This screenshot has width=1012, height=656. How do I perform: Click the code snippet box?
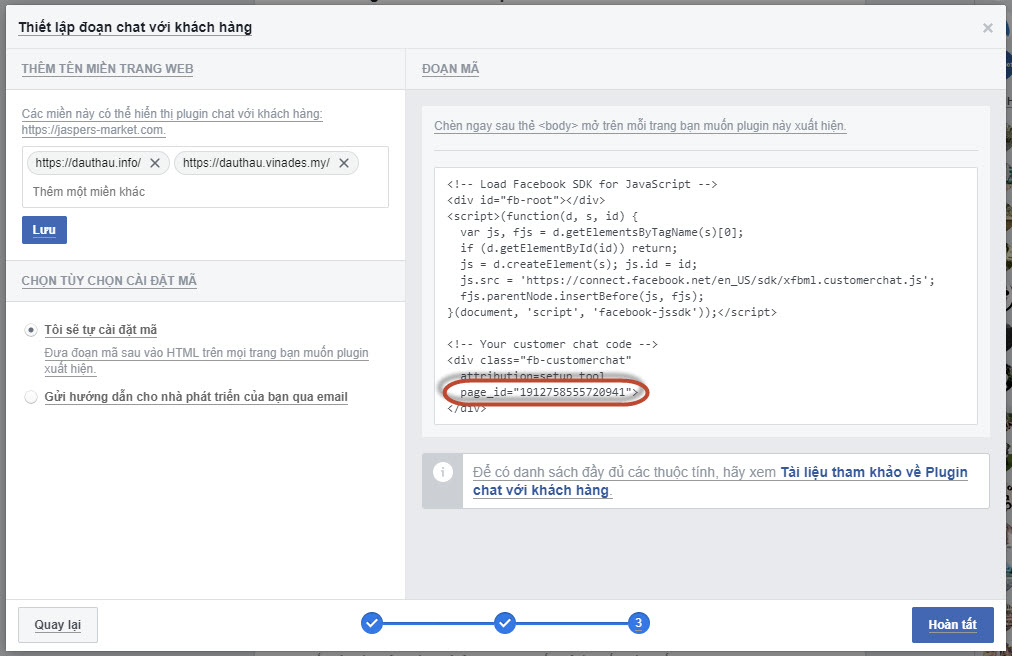click(x=705, y=296)
